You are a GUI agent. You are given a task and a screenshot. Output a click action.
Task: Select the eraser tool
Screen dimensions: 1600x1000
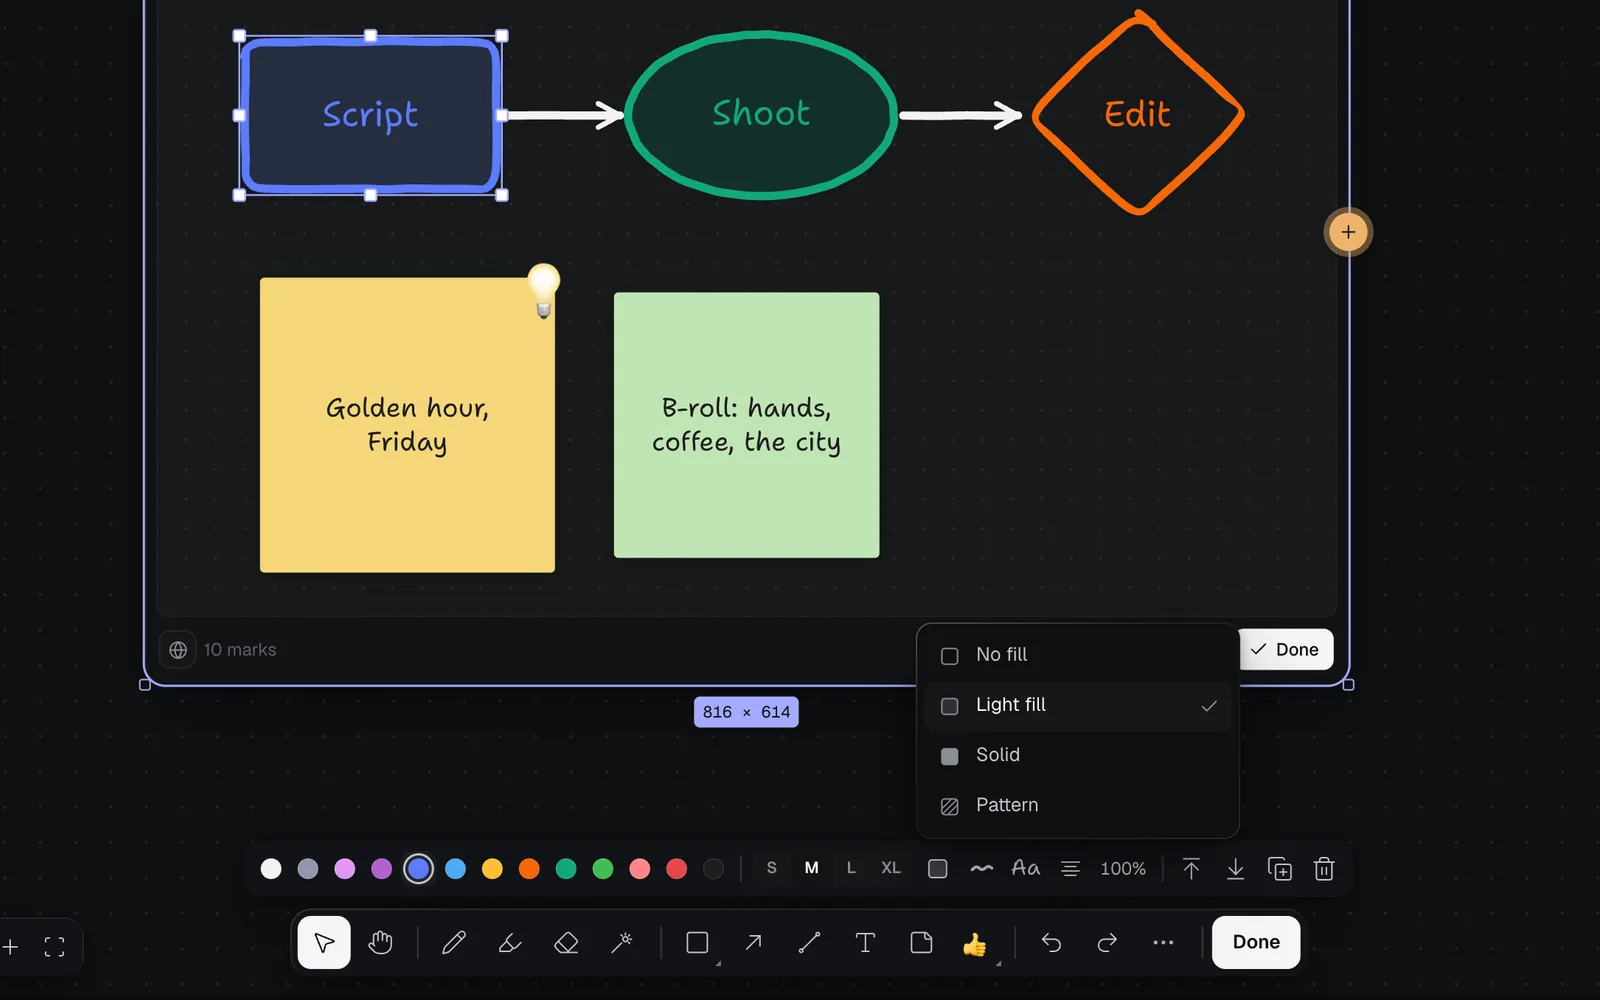tap(566, 943)
